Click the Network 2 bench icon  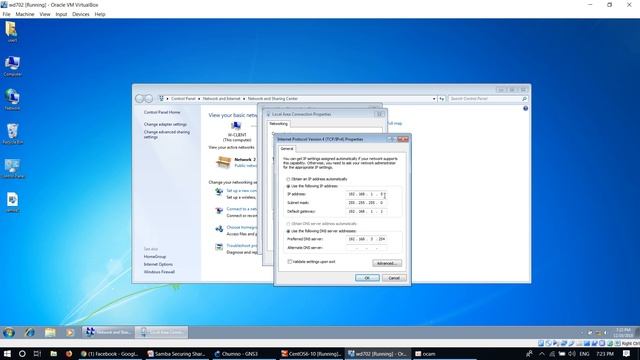[x=223, y=162]
